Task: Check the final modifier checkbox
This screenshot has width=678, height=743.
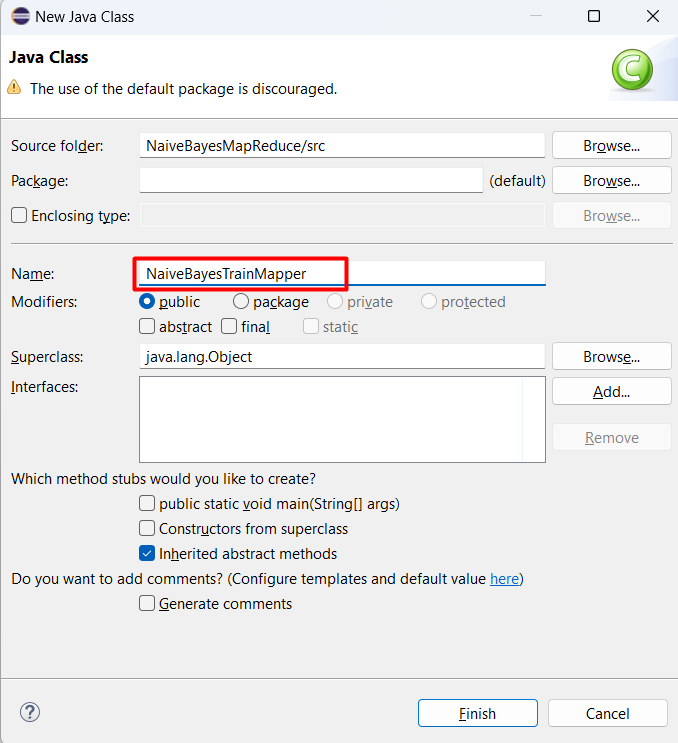Action: (229, 326)
